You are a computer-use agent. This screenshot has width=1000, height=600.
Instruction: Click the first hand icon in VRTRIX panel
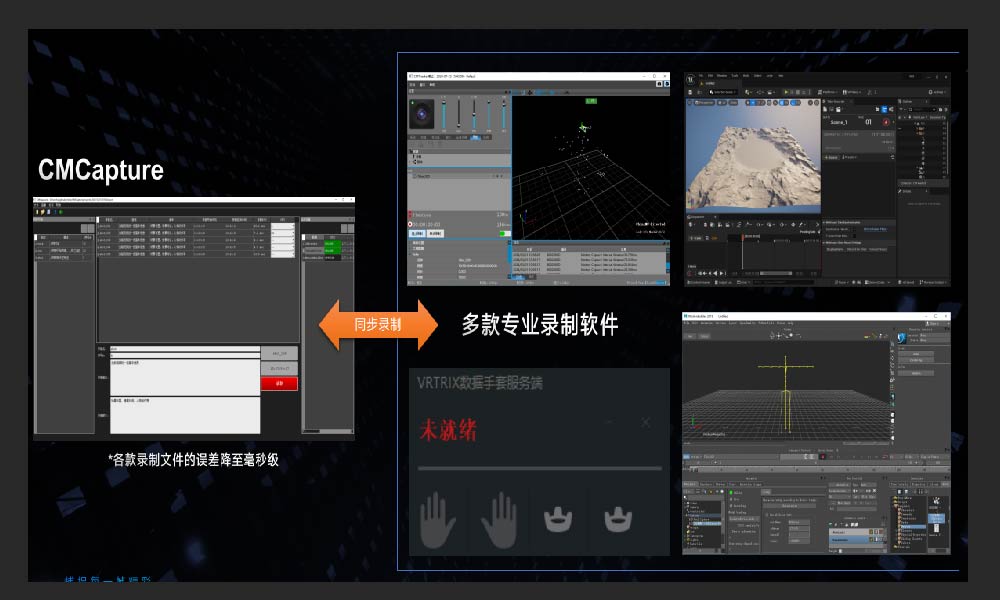point(438,521)
